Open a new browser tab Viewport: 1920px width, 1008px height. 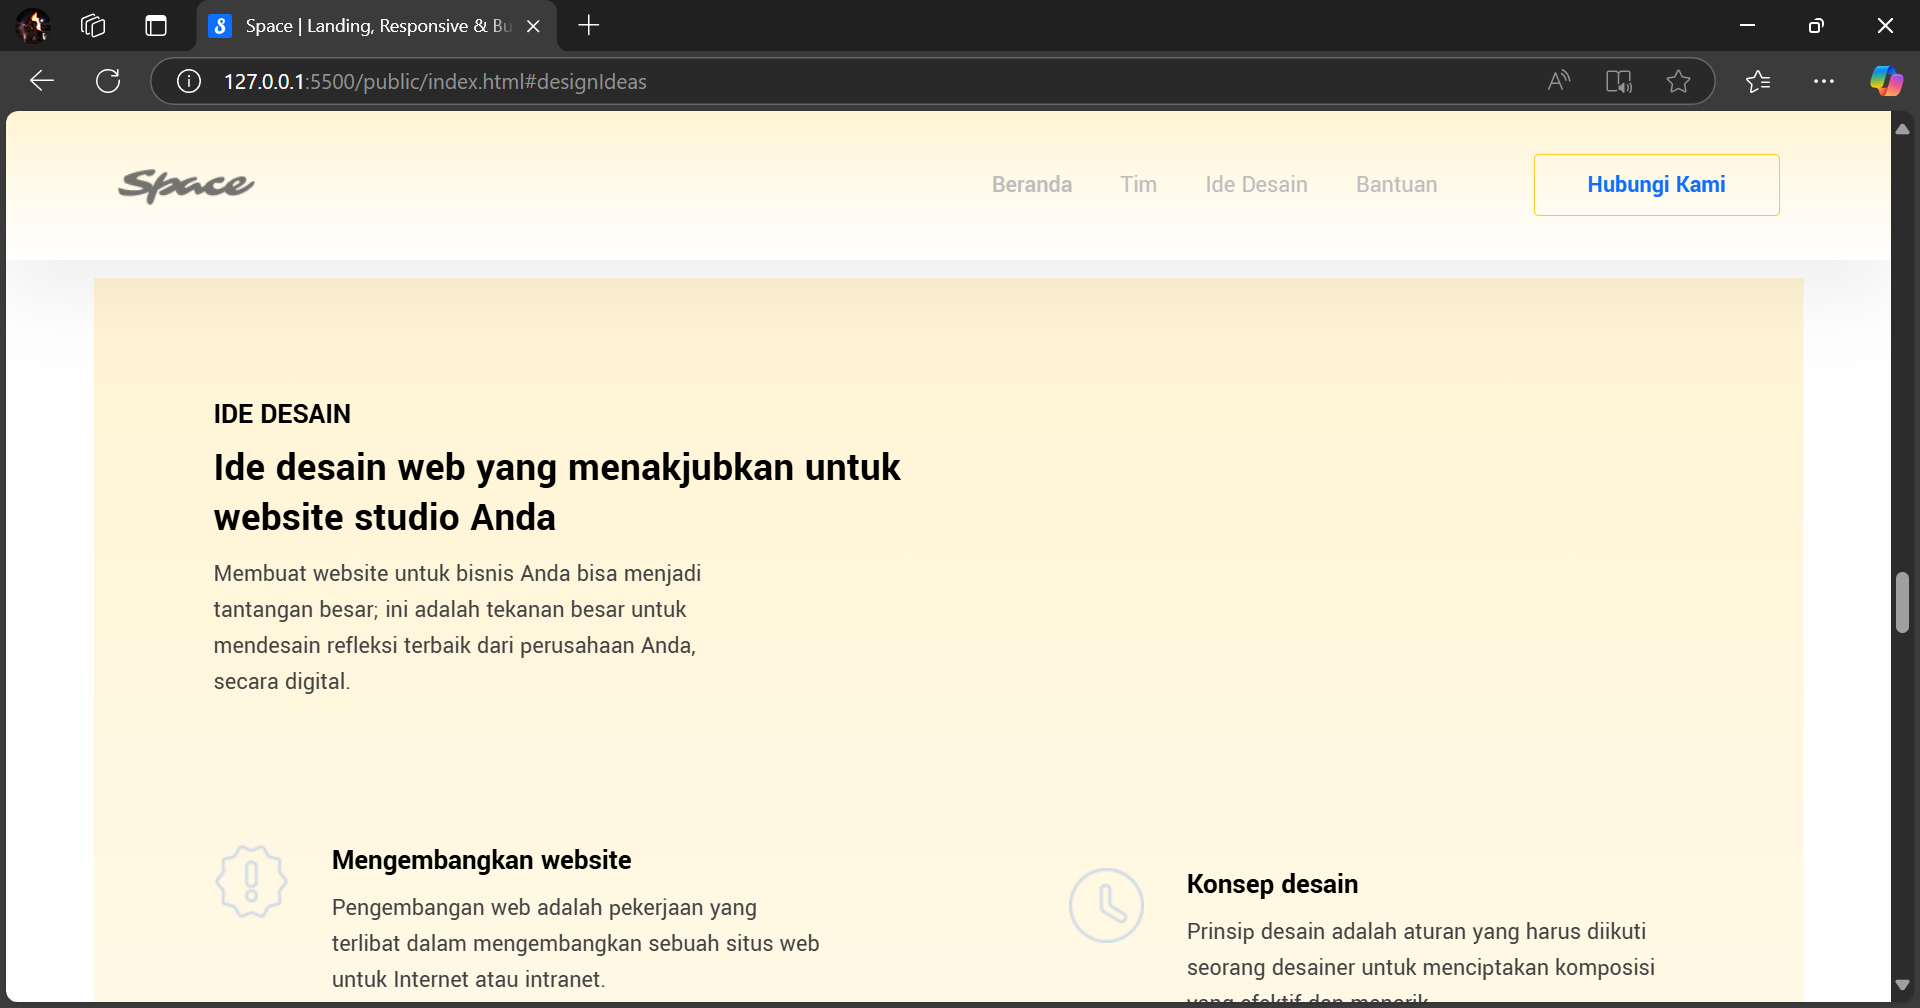(589, 26)
